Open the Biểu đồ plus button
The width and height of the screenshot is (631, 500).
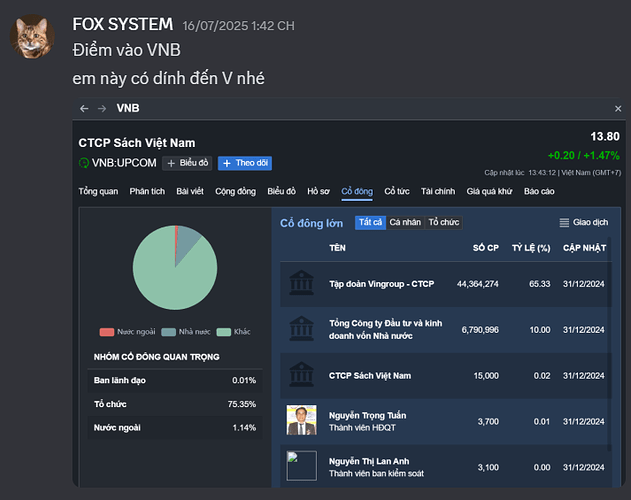[187, 163]
